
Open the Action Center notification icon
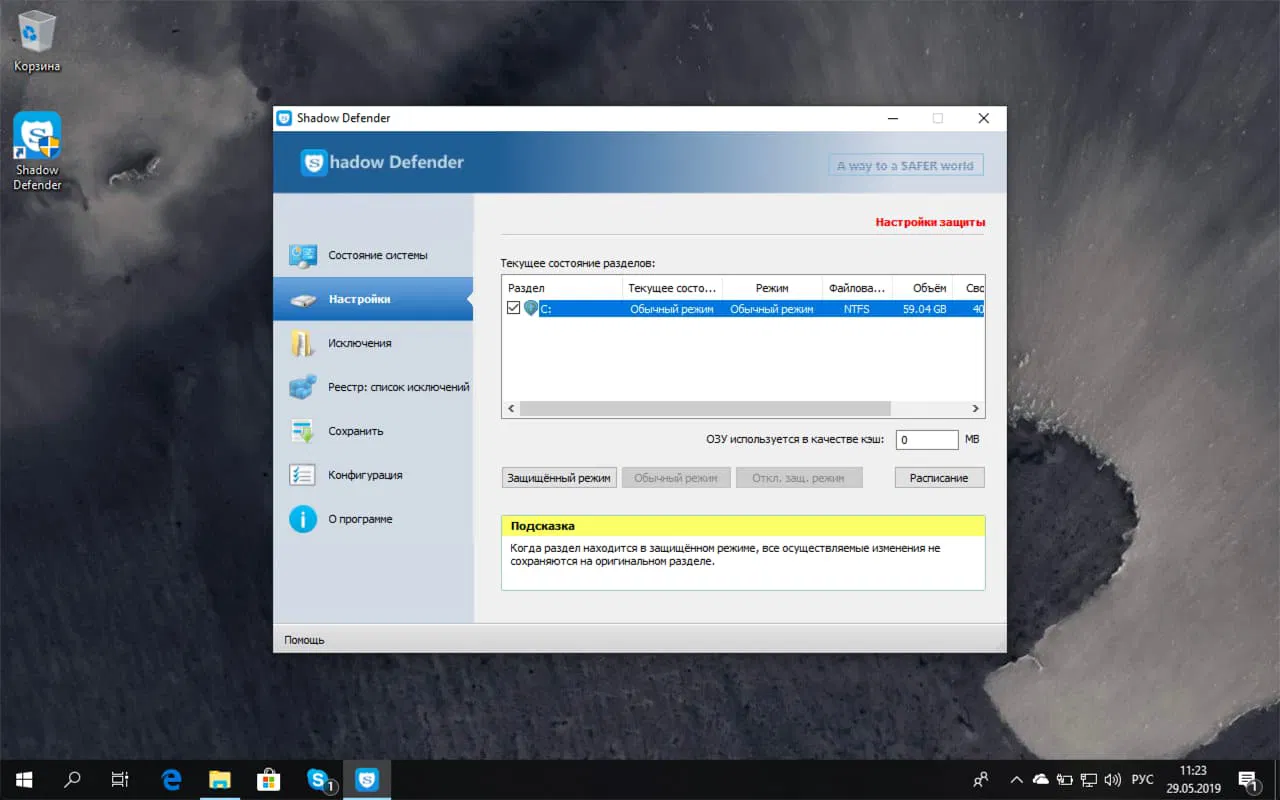pos(1248,779)
